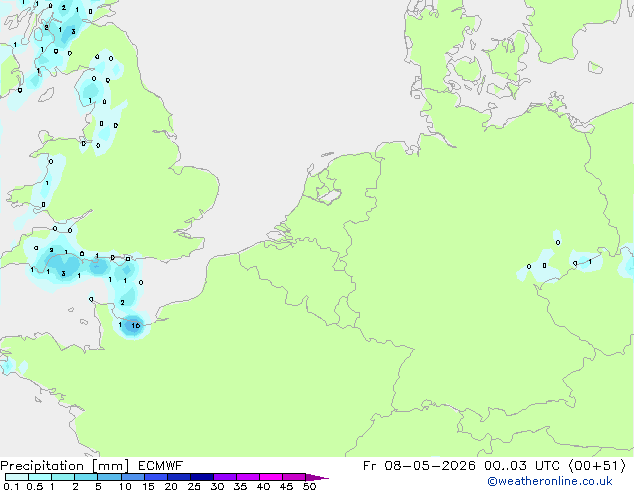Click the magenta 40–45 mm legend swatch
The width and height of the screenshot is (634, 490).
coord(271,477)
